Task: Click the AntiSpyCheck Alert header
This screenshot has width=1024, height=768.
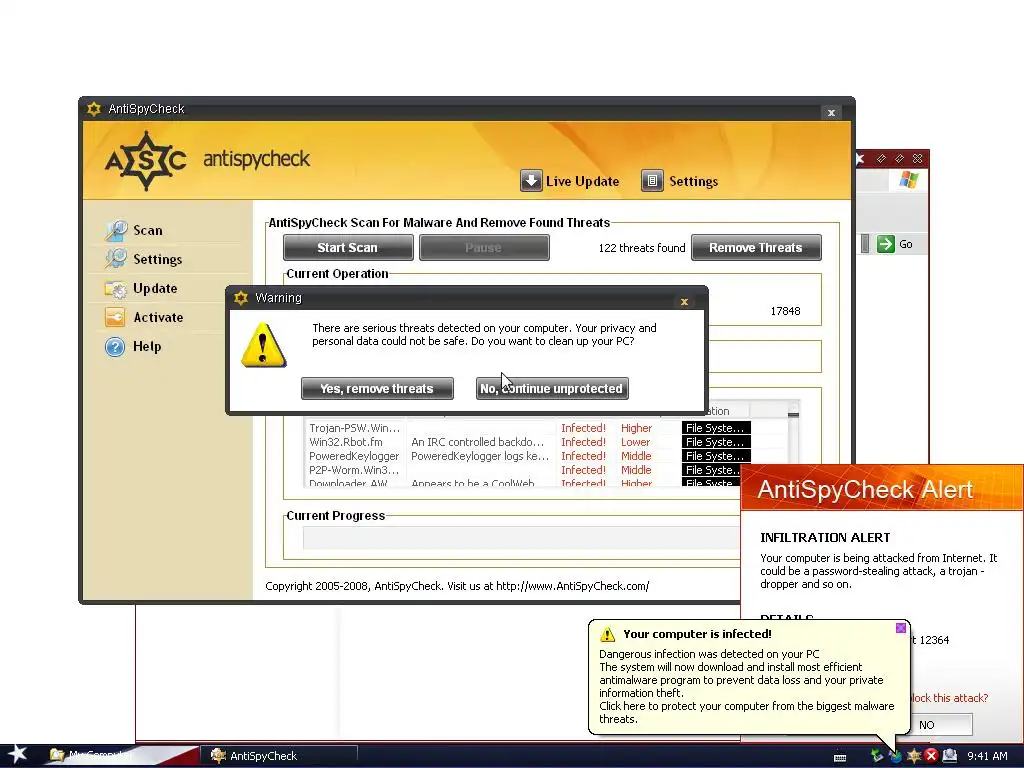Action: click(x=882, y=488)
